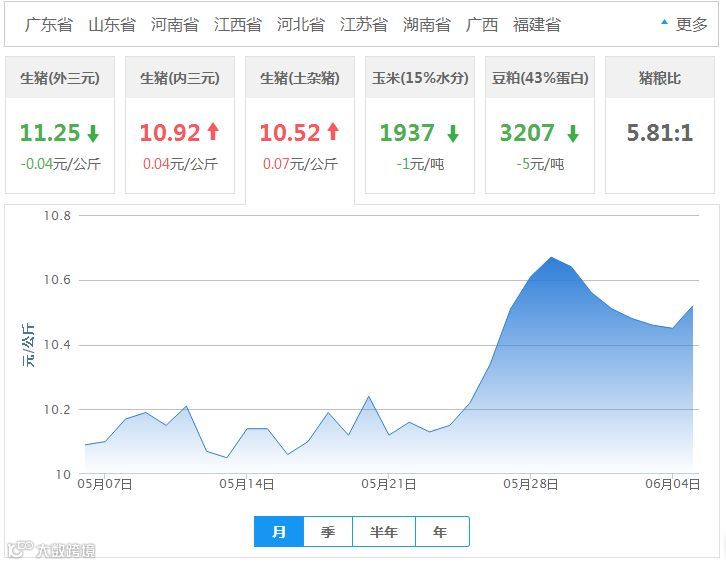Viewport: 726px width, 565px height.
Task: Click the 元/公斤 y-axis title
Action: [x=28, y=345]
